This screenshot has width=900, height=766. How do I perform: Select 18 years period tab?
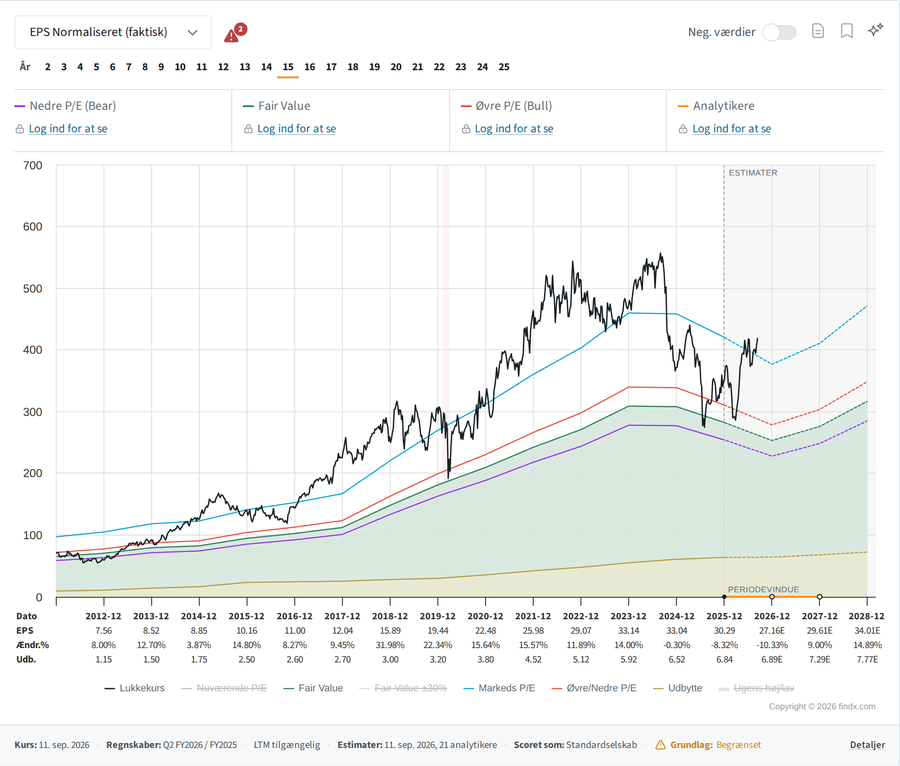point(353,67)
